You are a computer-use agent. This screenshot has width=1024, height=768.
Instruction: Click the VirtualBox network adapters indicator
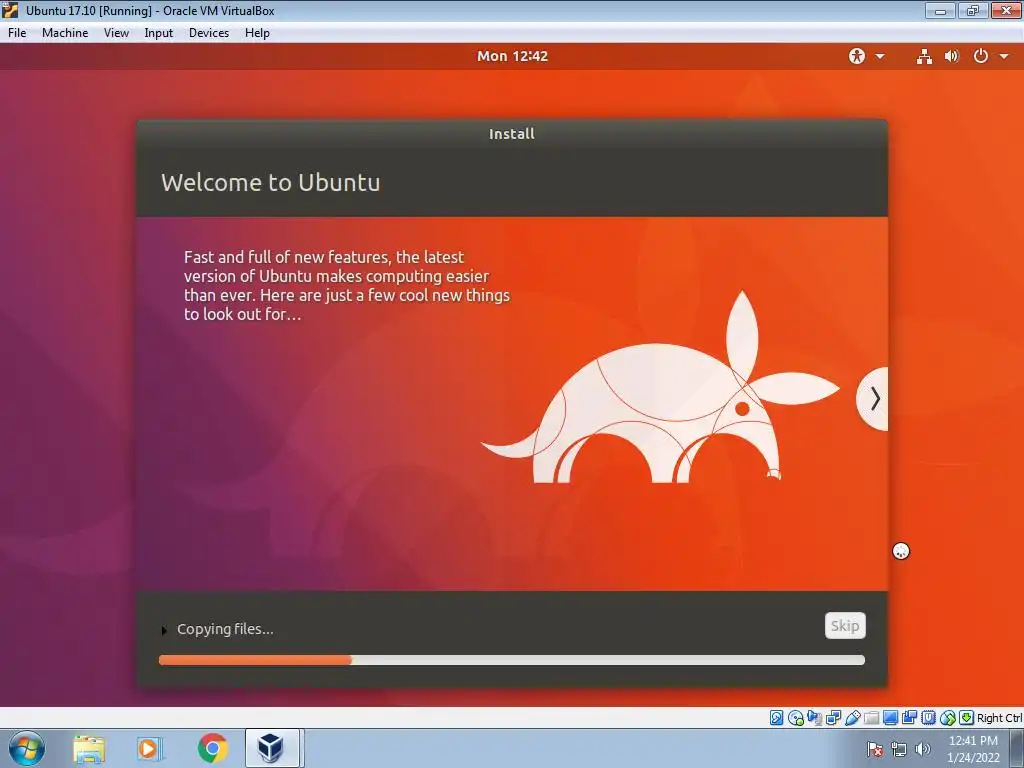(833, 718)
